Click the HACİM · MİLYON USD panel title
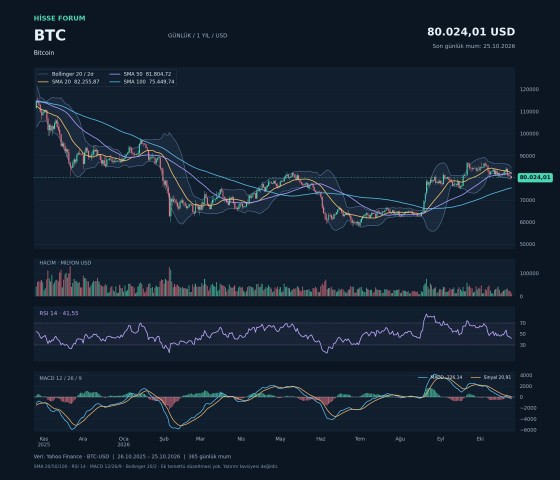 65,263
